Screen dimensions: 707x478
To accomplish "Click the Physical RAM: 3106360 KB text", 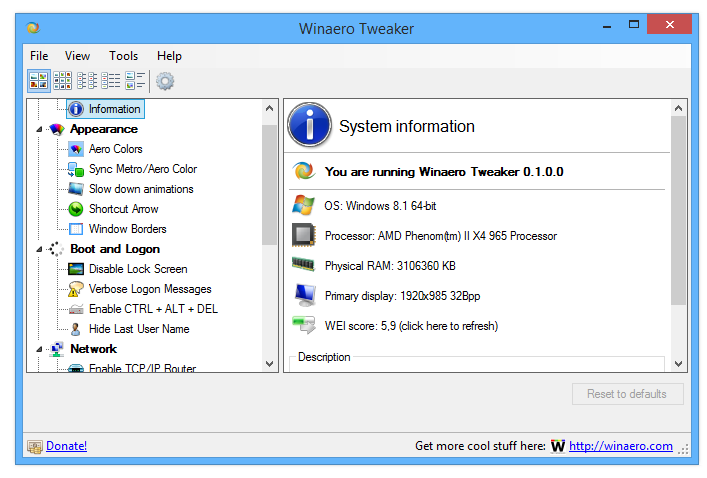I will tap(390, 266).
